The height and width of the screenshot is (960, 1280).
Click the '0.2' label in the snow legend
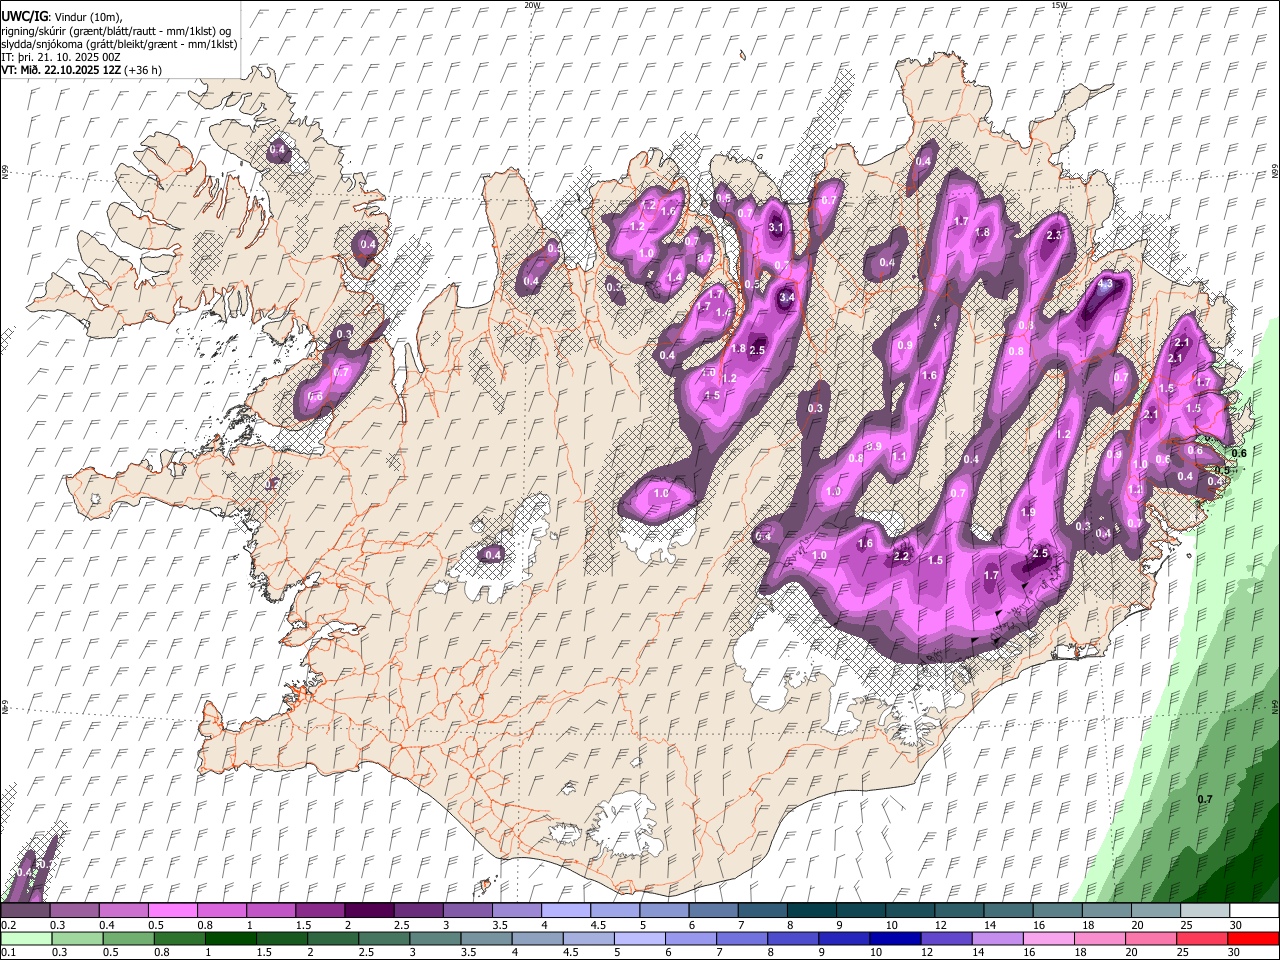[8, 925]
